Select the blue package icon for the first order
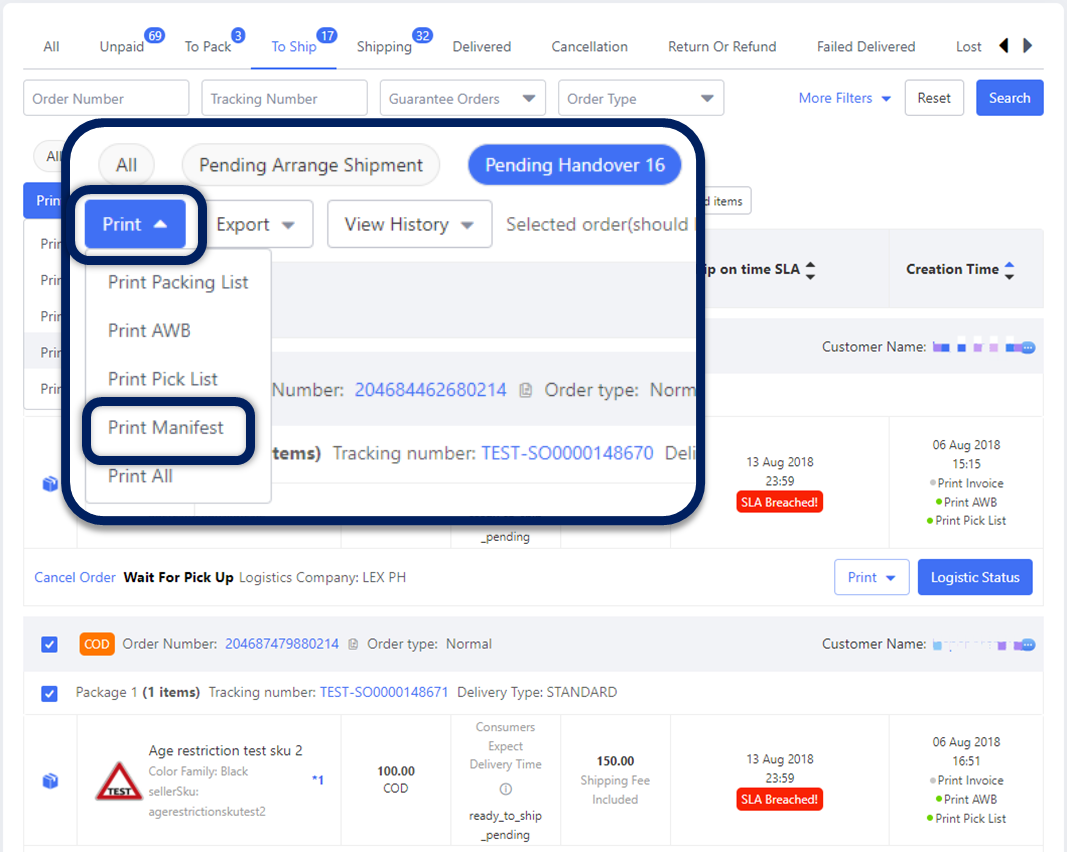1067x852 pixels. (49, 484)
